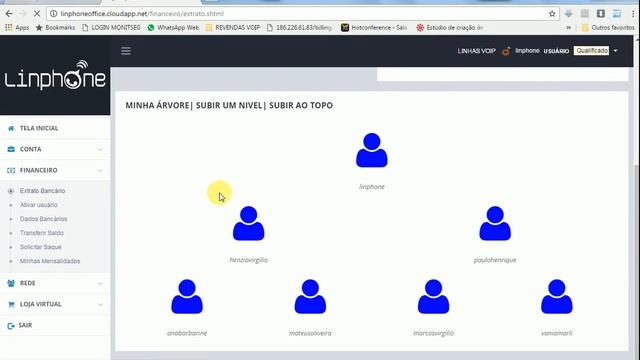Open the Estúdio de criação bookmark

pos(449,27)
